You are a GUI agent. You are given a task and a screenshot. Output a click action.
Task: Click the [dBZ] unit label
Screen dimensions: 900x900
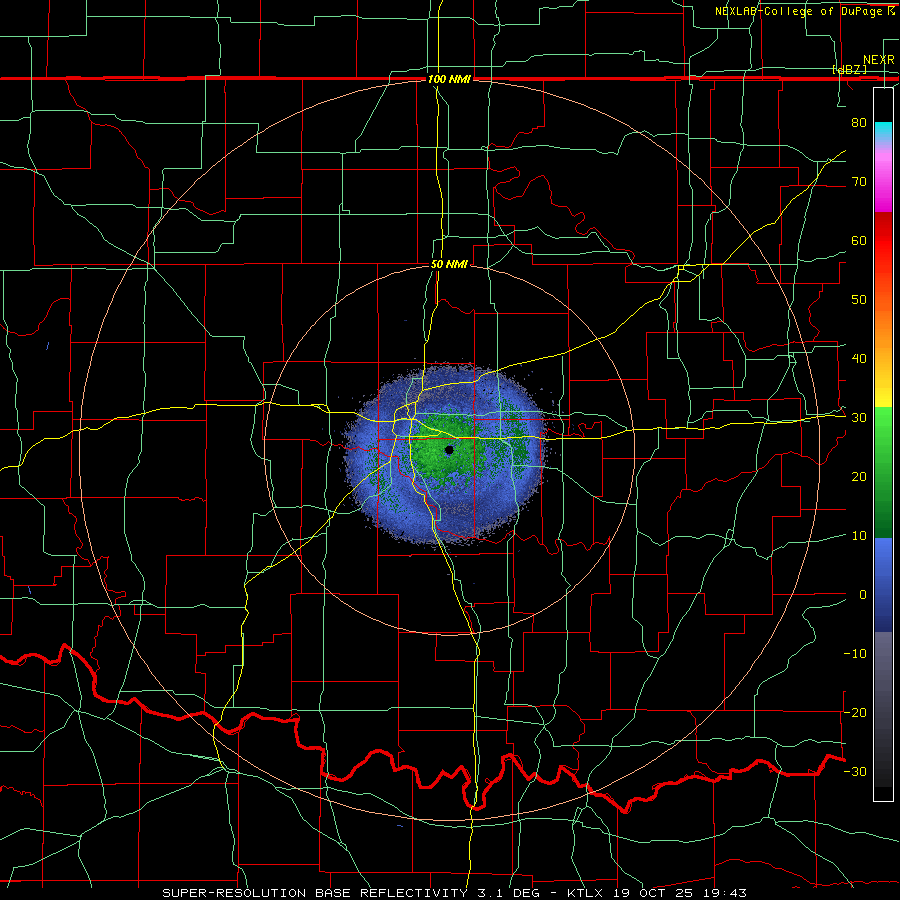pyautogui.click(x=849, y=69)
